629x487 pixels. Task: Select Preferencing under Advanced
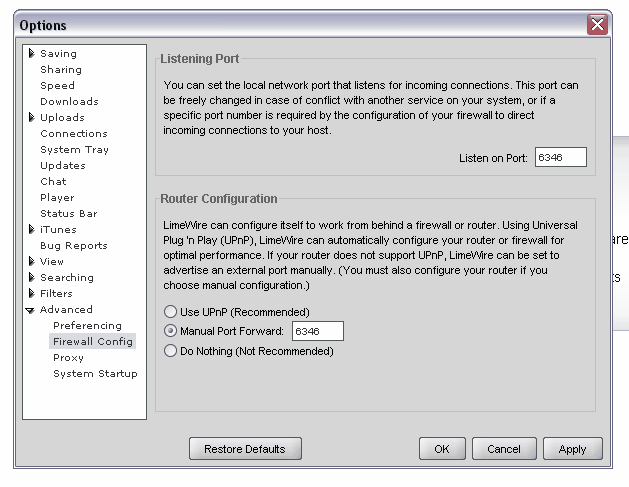tap(87, 326)
